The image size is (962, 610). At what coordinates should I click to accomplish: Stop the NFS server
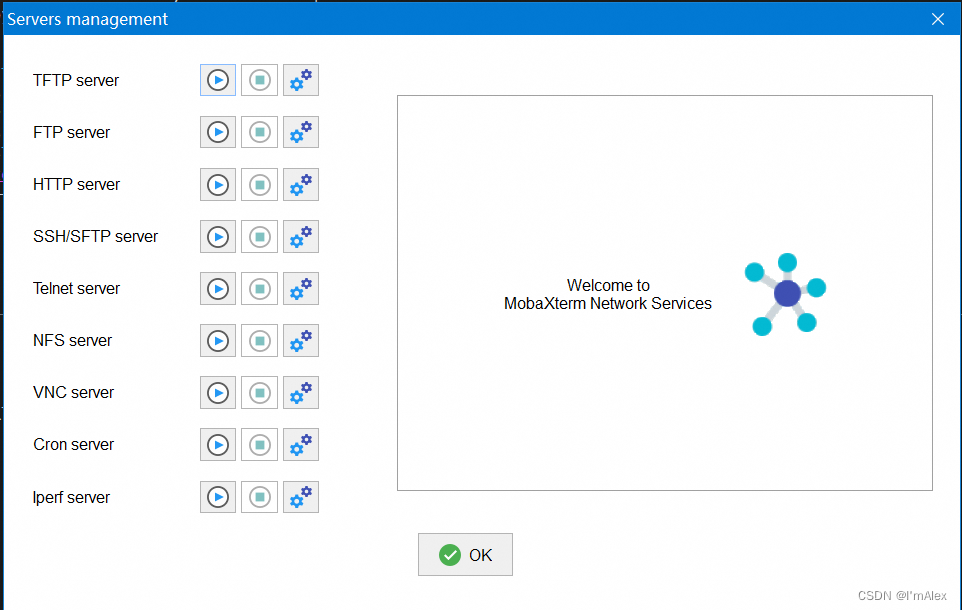click(x=260, y=341)
